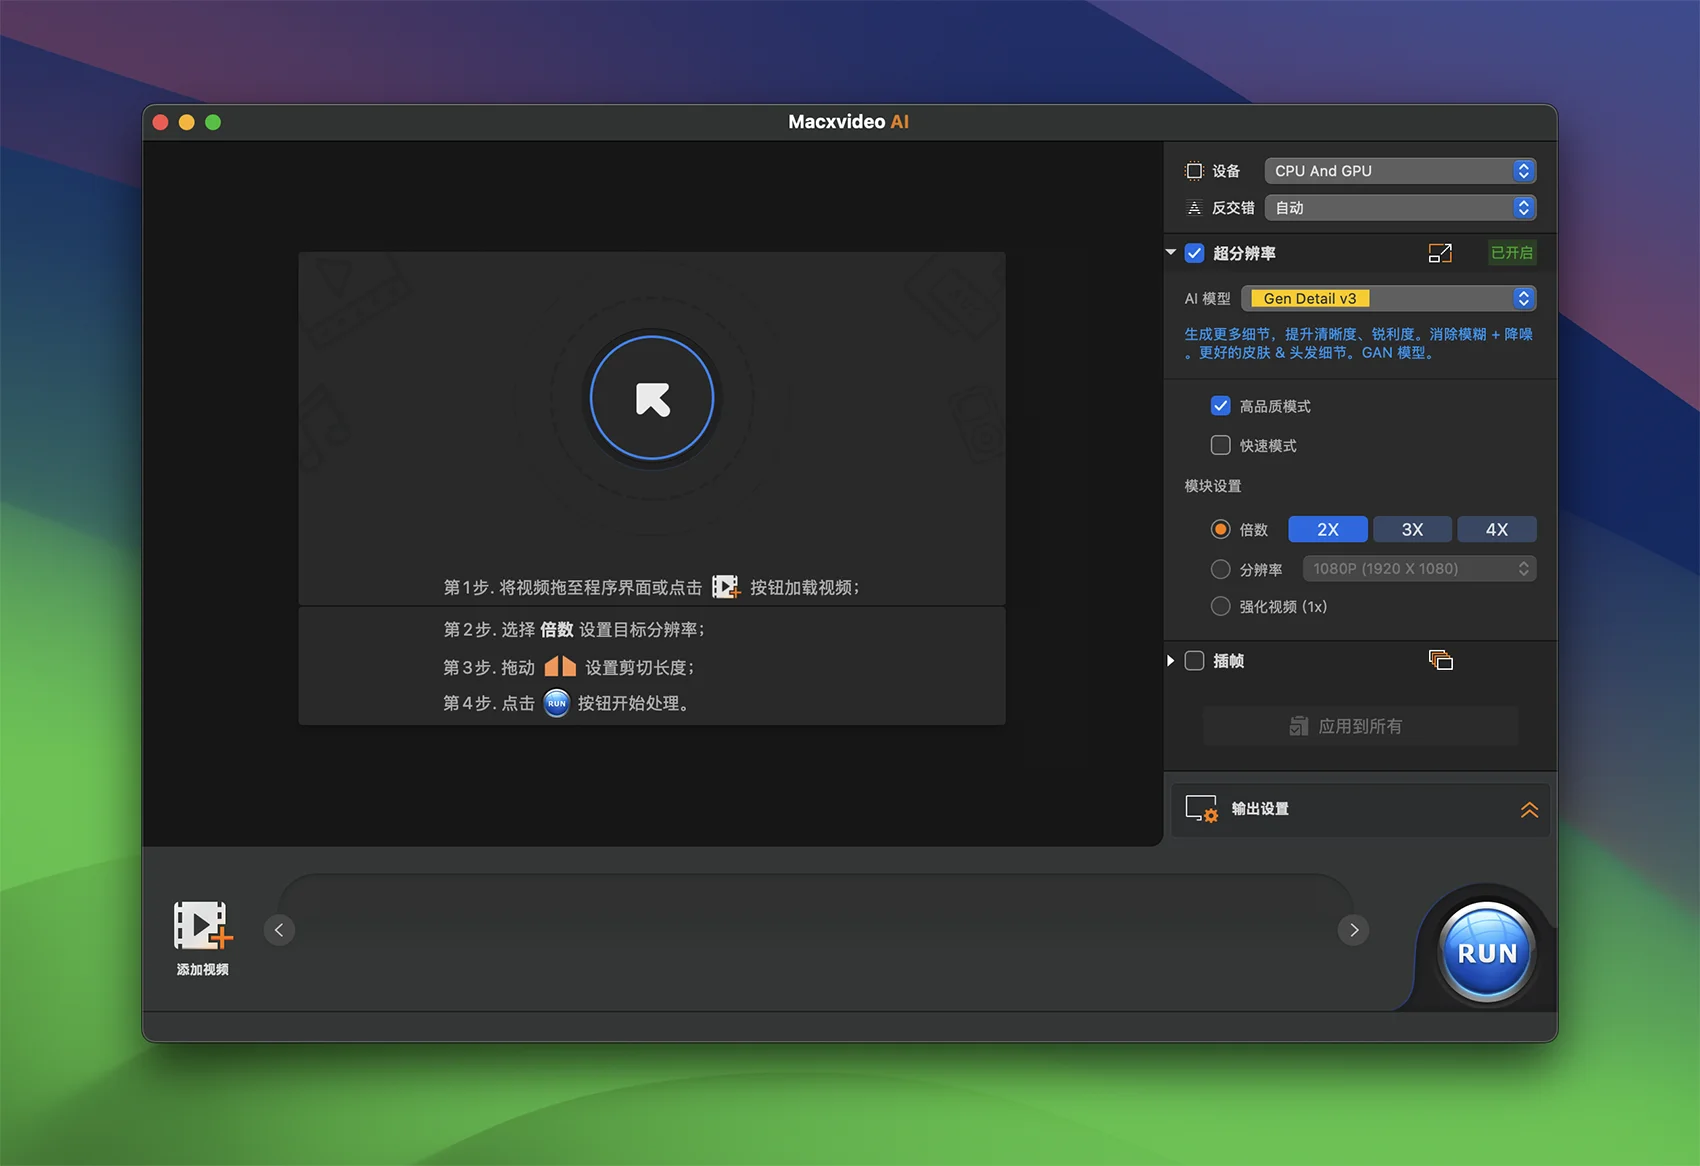
Task: Click the empty video list strip
Action: coord(816,930)
